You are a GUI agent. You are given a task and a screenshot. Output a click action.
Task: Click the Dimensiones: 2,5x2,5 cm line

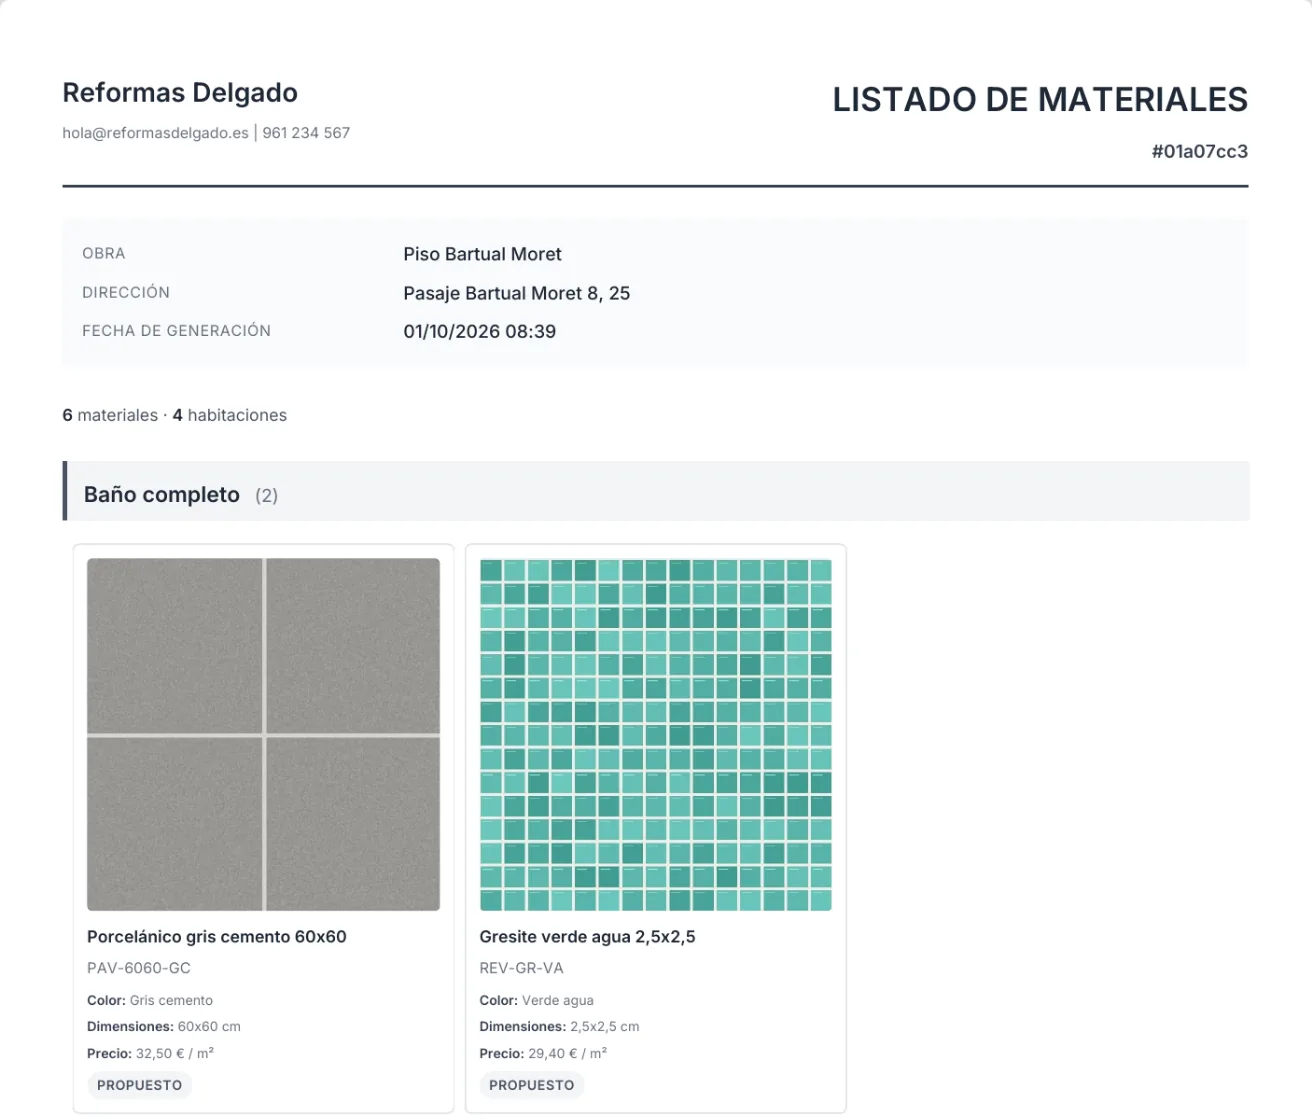(x=559, y=1027)
